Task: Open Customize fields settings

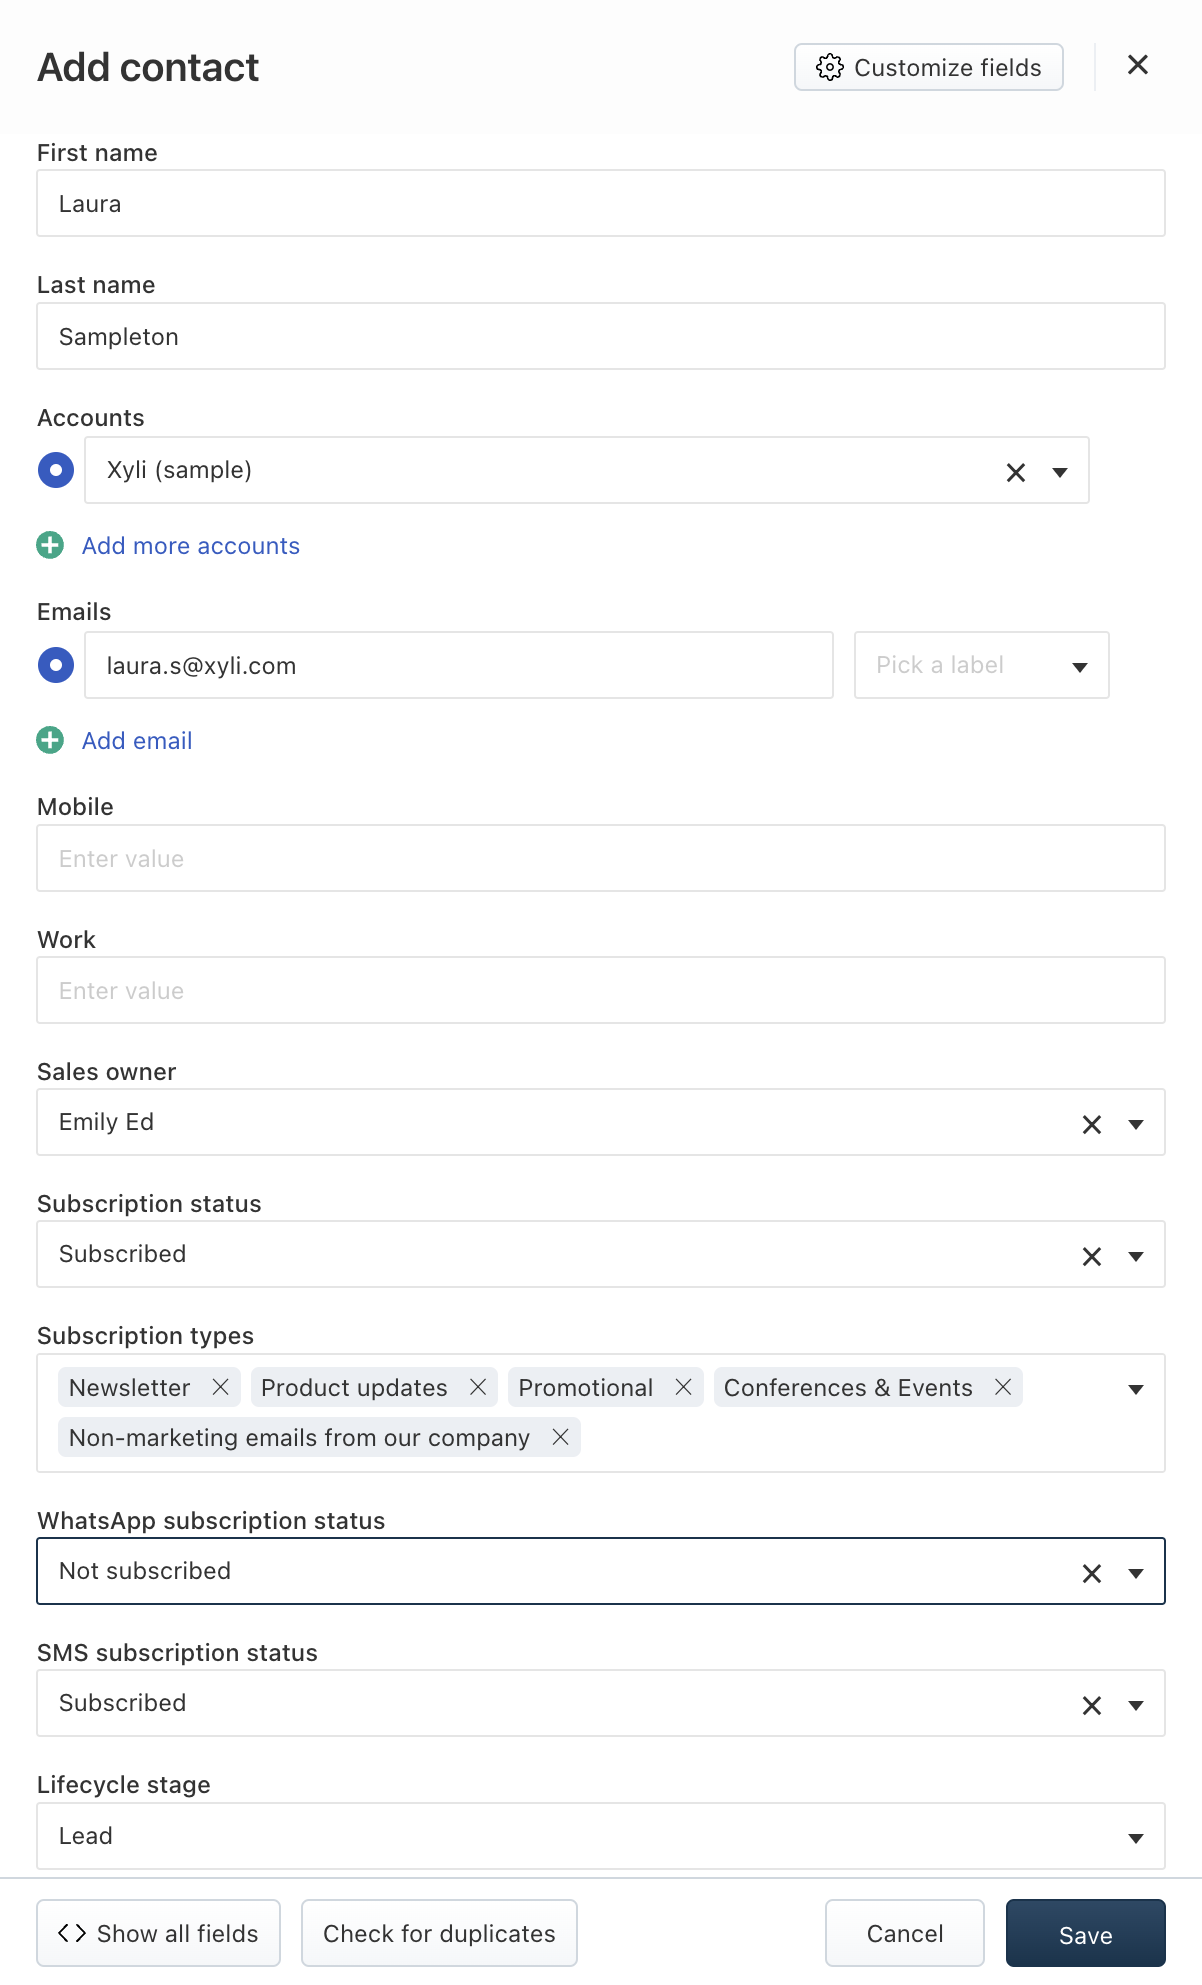Action: [929, 67]
